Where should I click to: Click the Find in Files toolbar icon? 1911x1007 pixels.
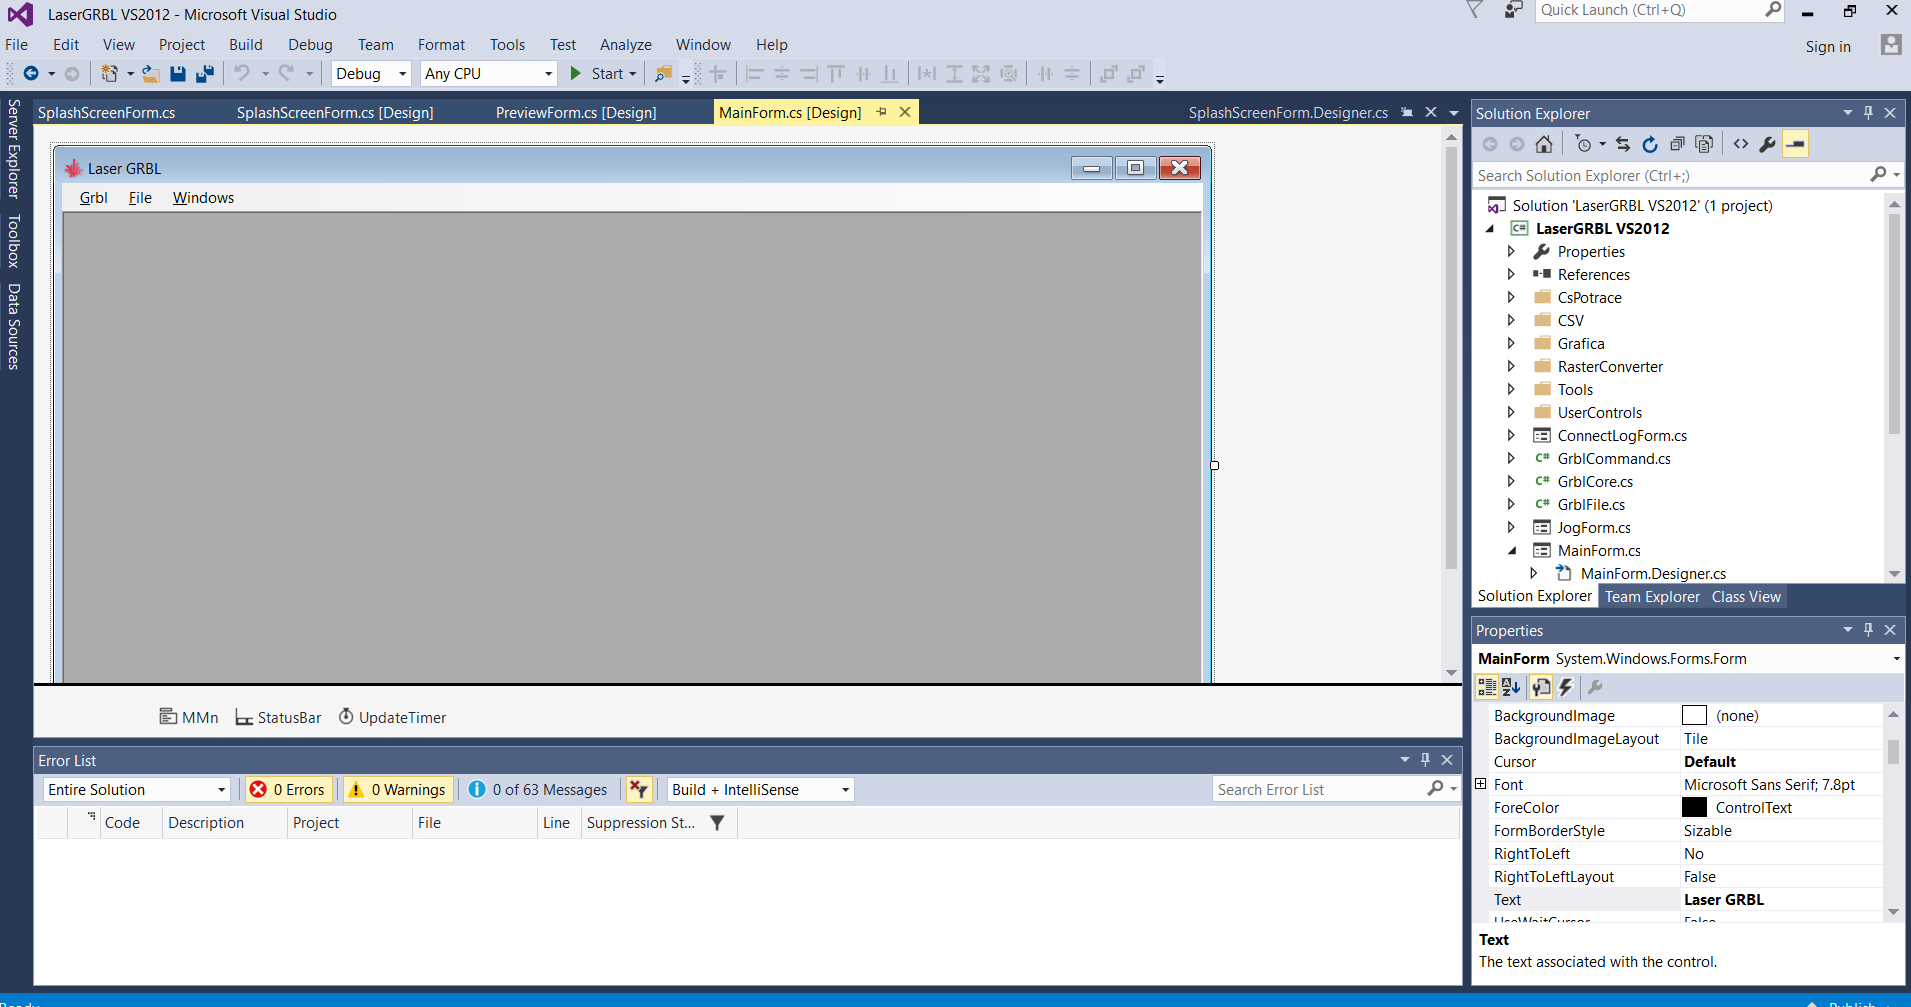point(663,74)
